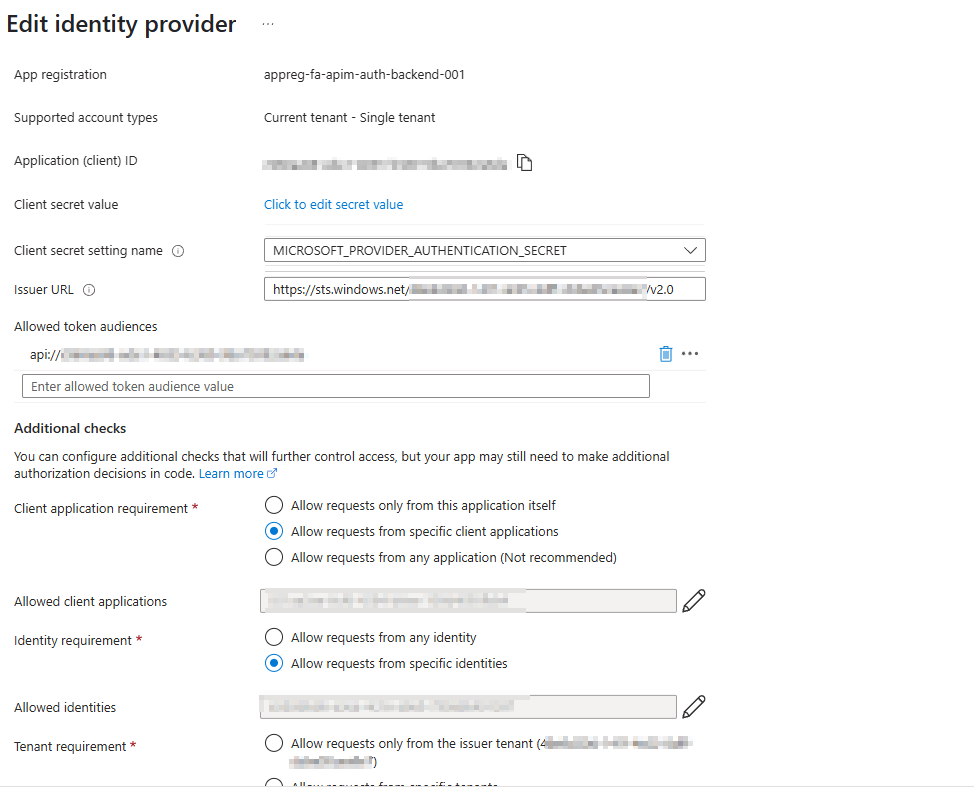
Task: Open more options for token audience
Action: pos(690,354)
